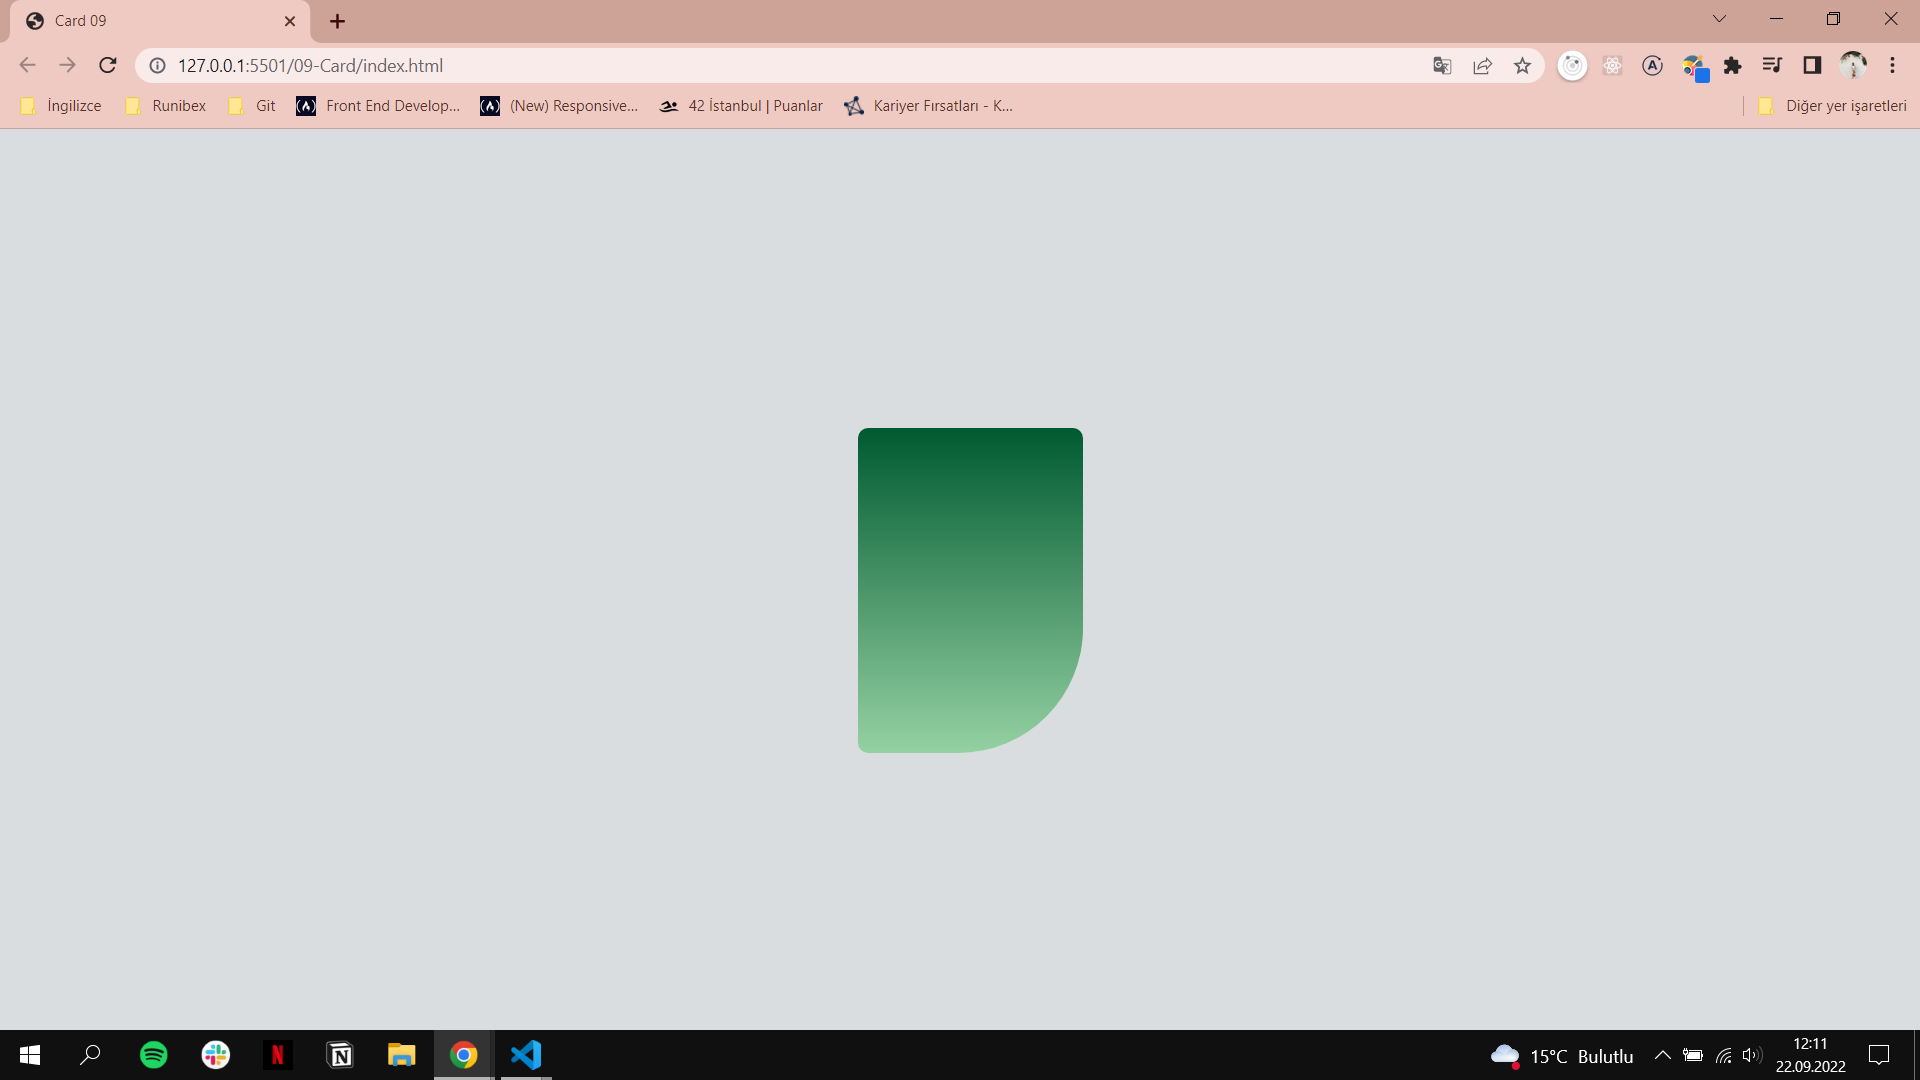Click the share page icon
This screenshot has height=1080, width=1920.
point(1482,66)
